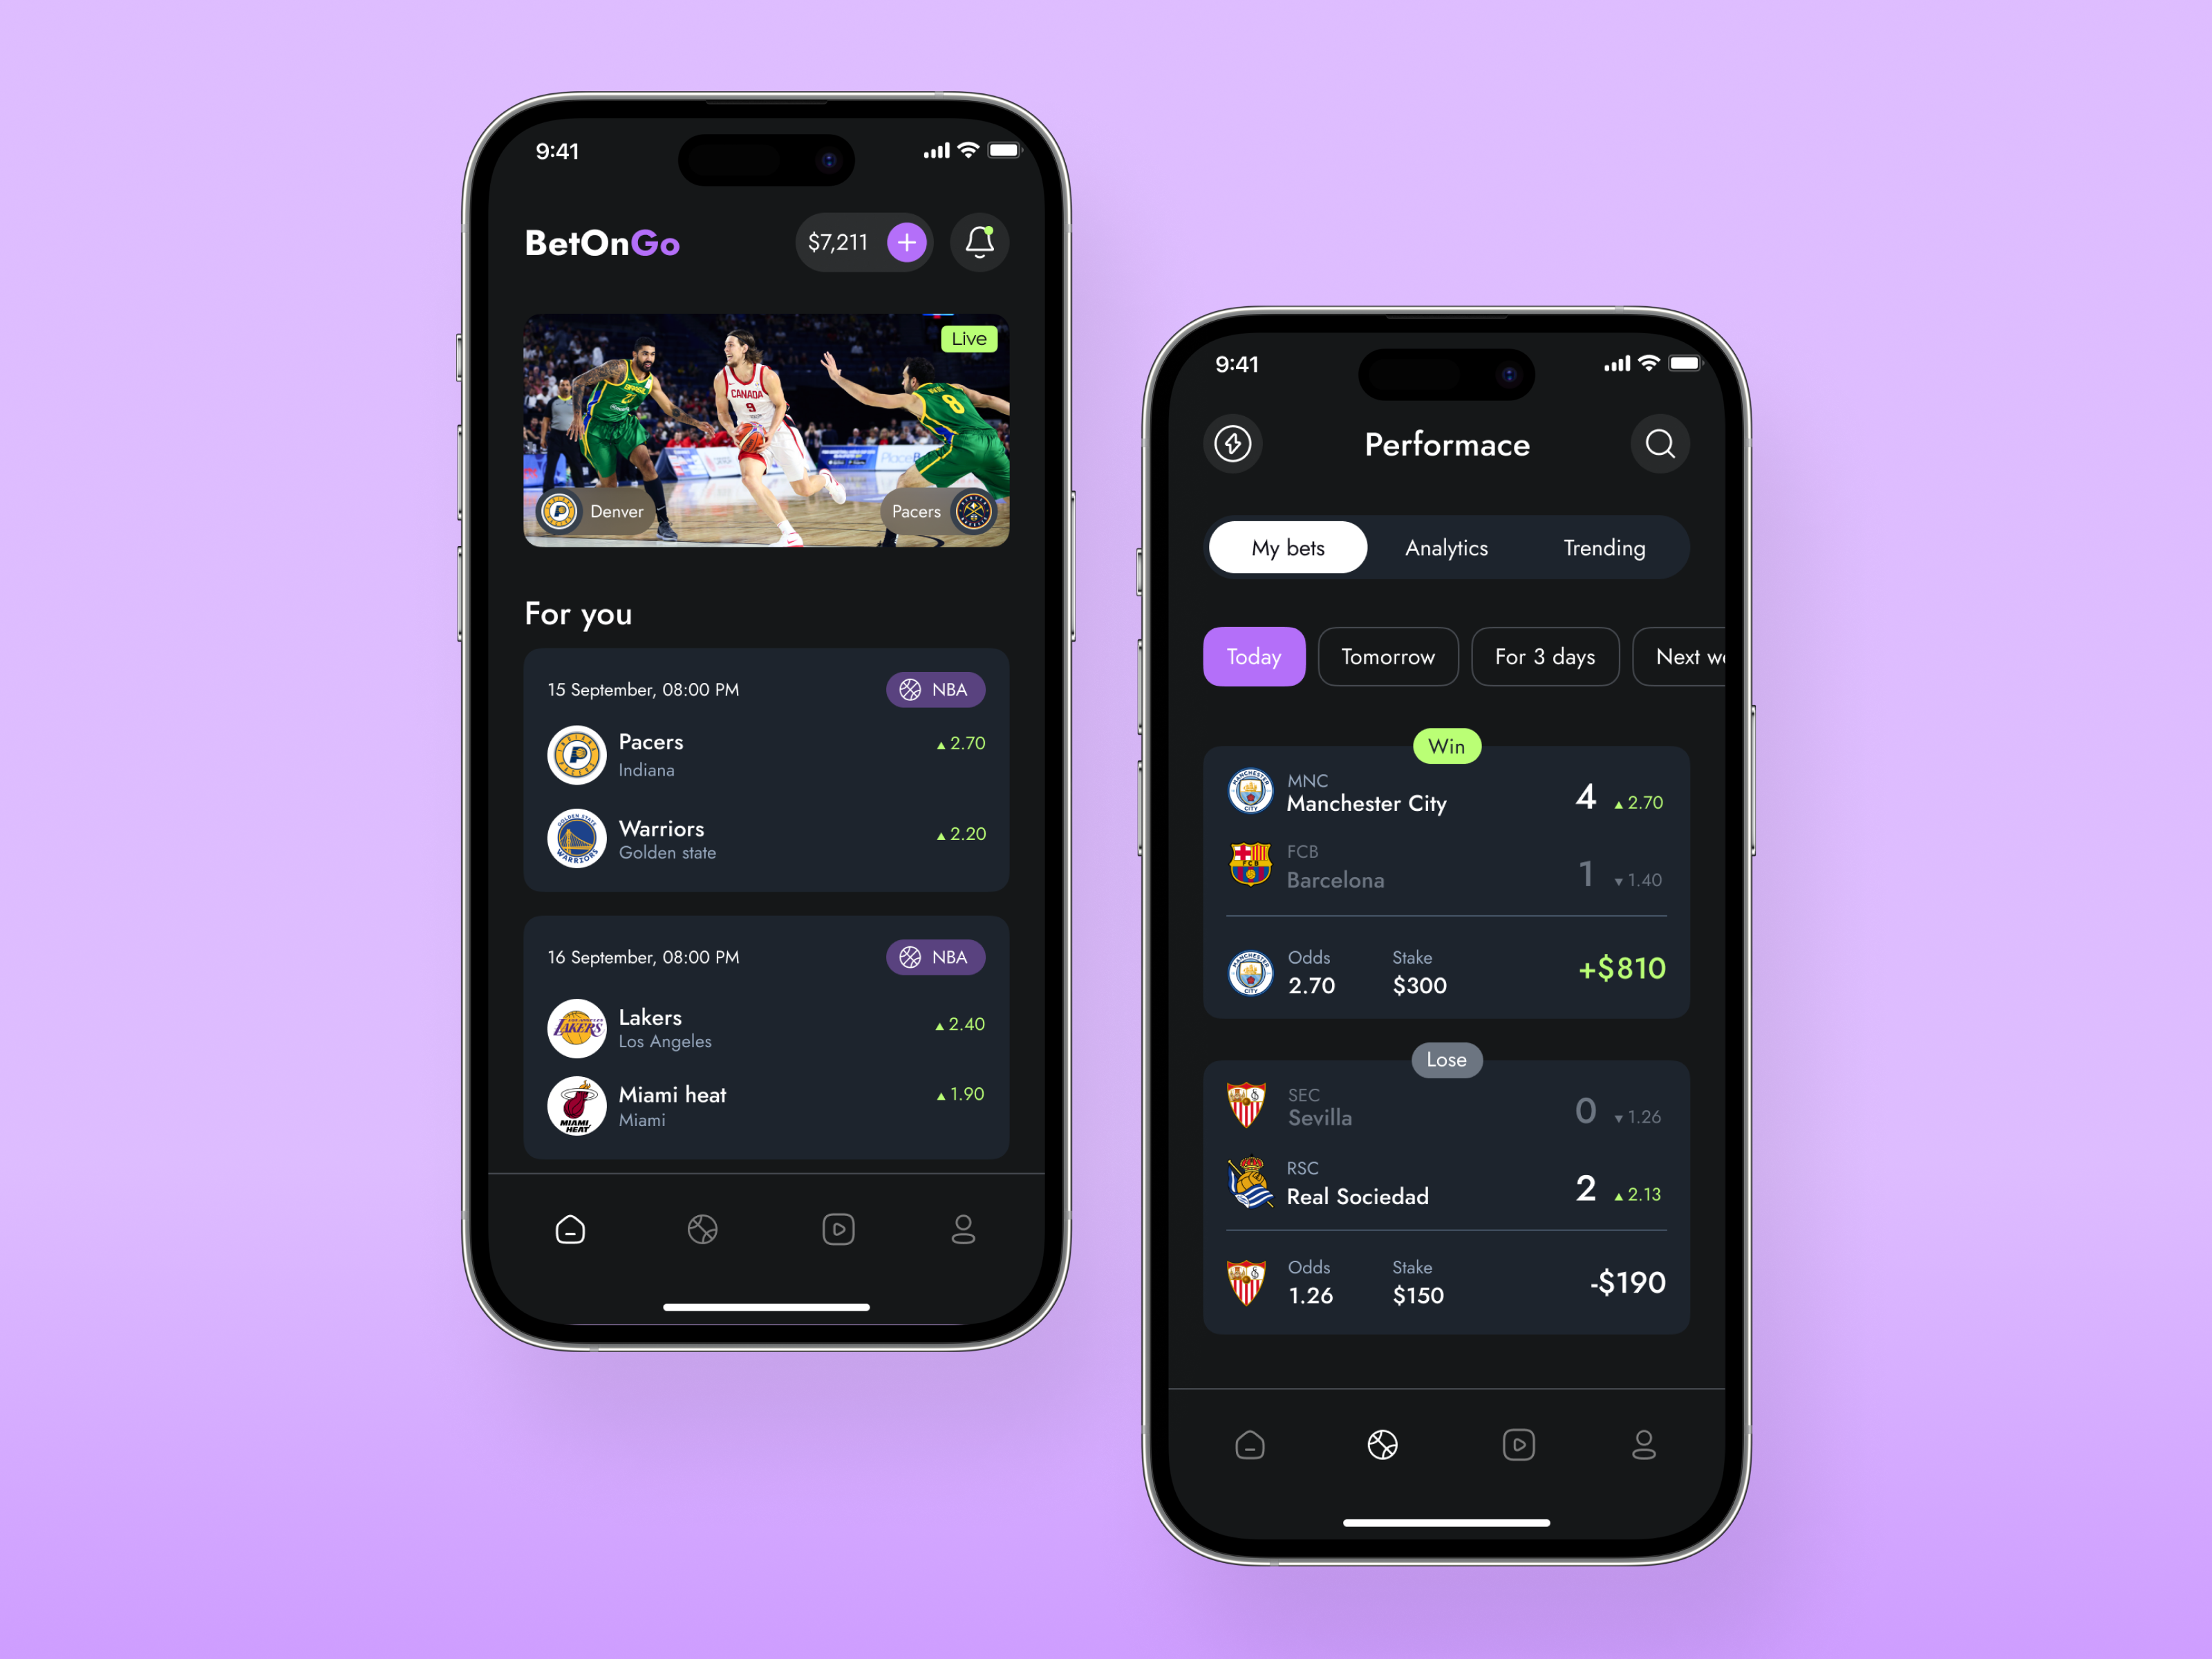Tap the notification bell icon
The image size is (2212, 1659).
pos(979,241)
